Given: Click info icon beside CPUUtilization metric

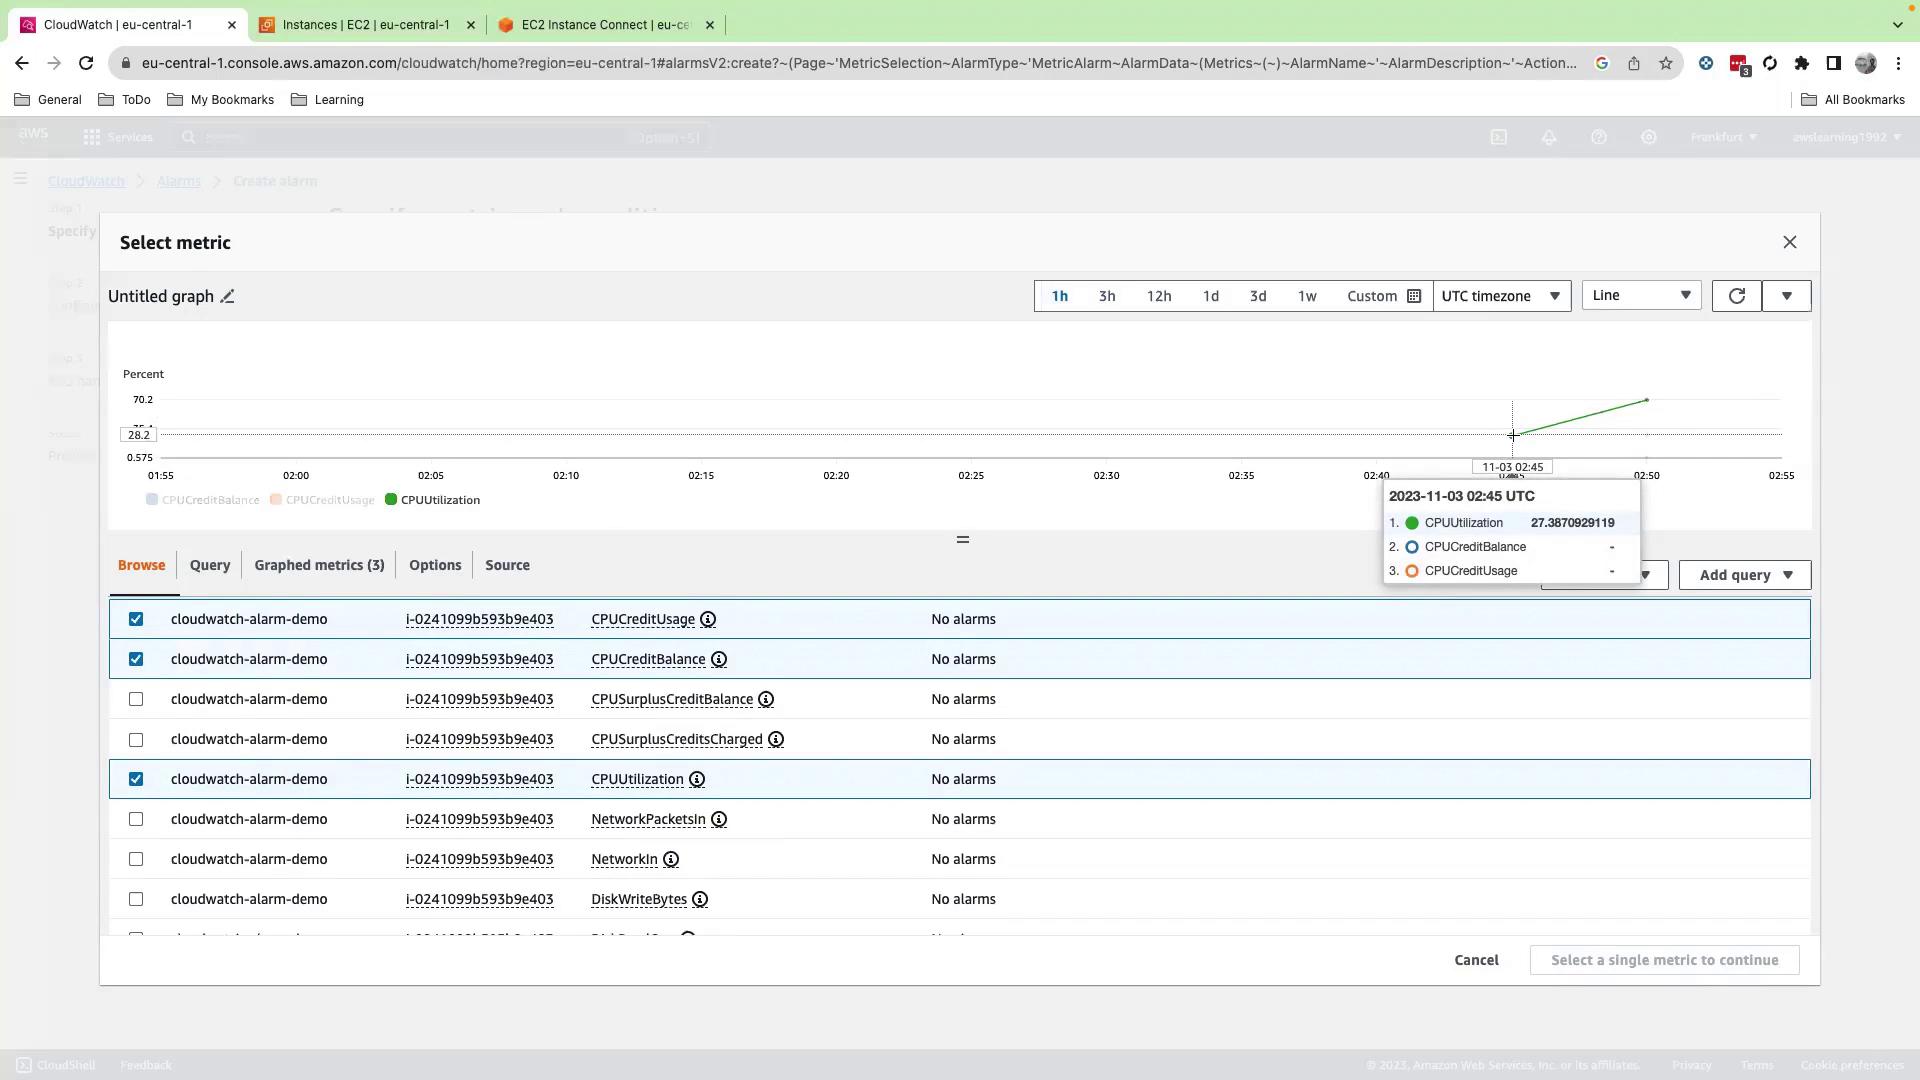Looking at the screenshot, I should (x=697, y=780).
